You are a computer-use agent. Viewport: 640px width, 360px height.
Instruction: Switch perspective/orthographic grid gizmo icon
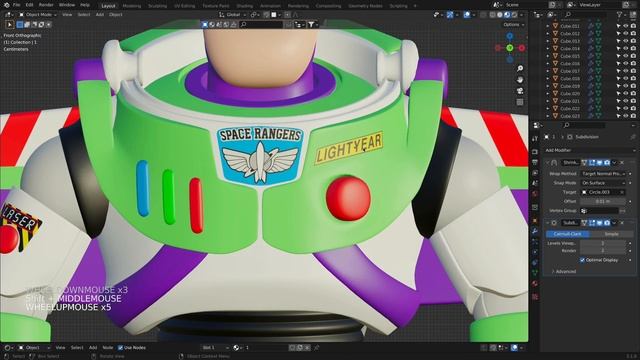[520, 102]
